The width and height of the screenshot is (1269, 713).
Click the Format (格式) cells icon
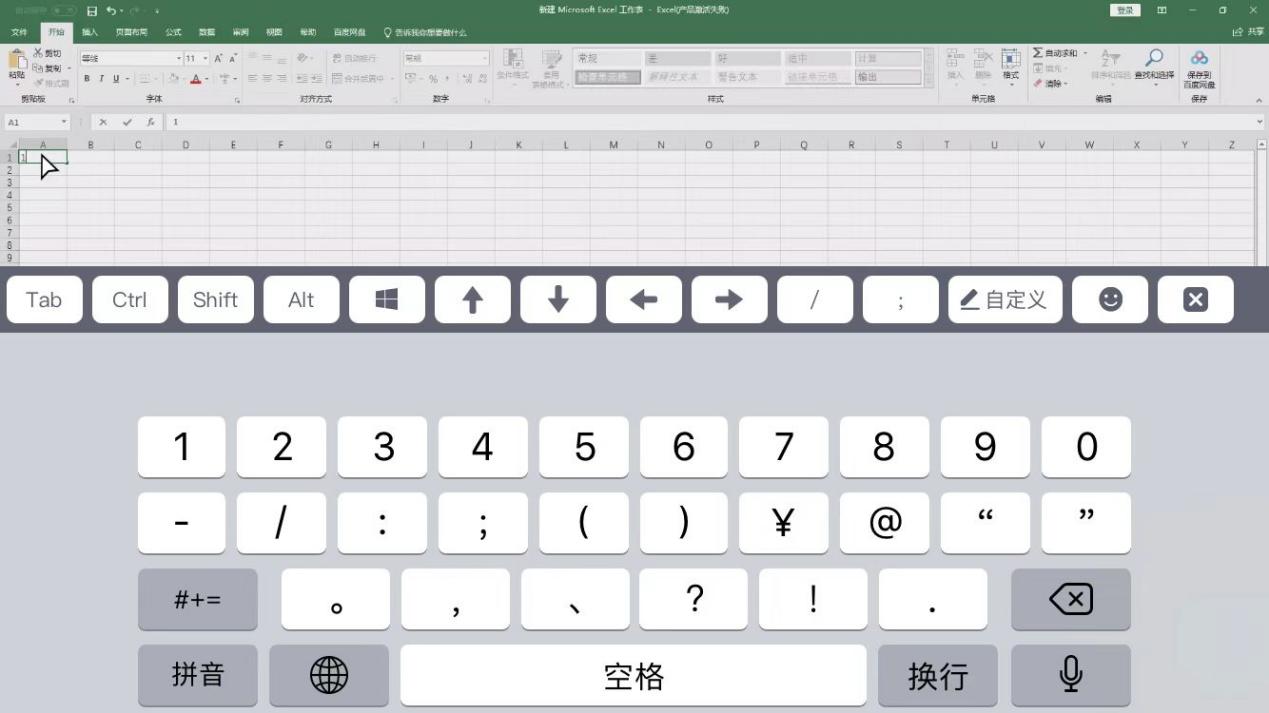tap(1011, 58)
